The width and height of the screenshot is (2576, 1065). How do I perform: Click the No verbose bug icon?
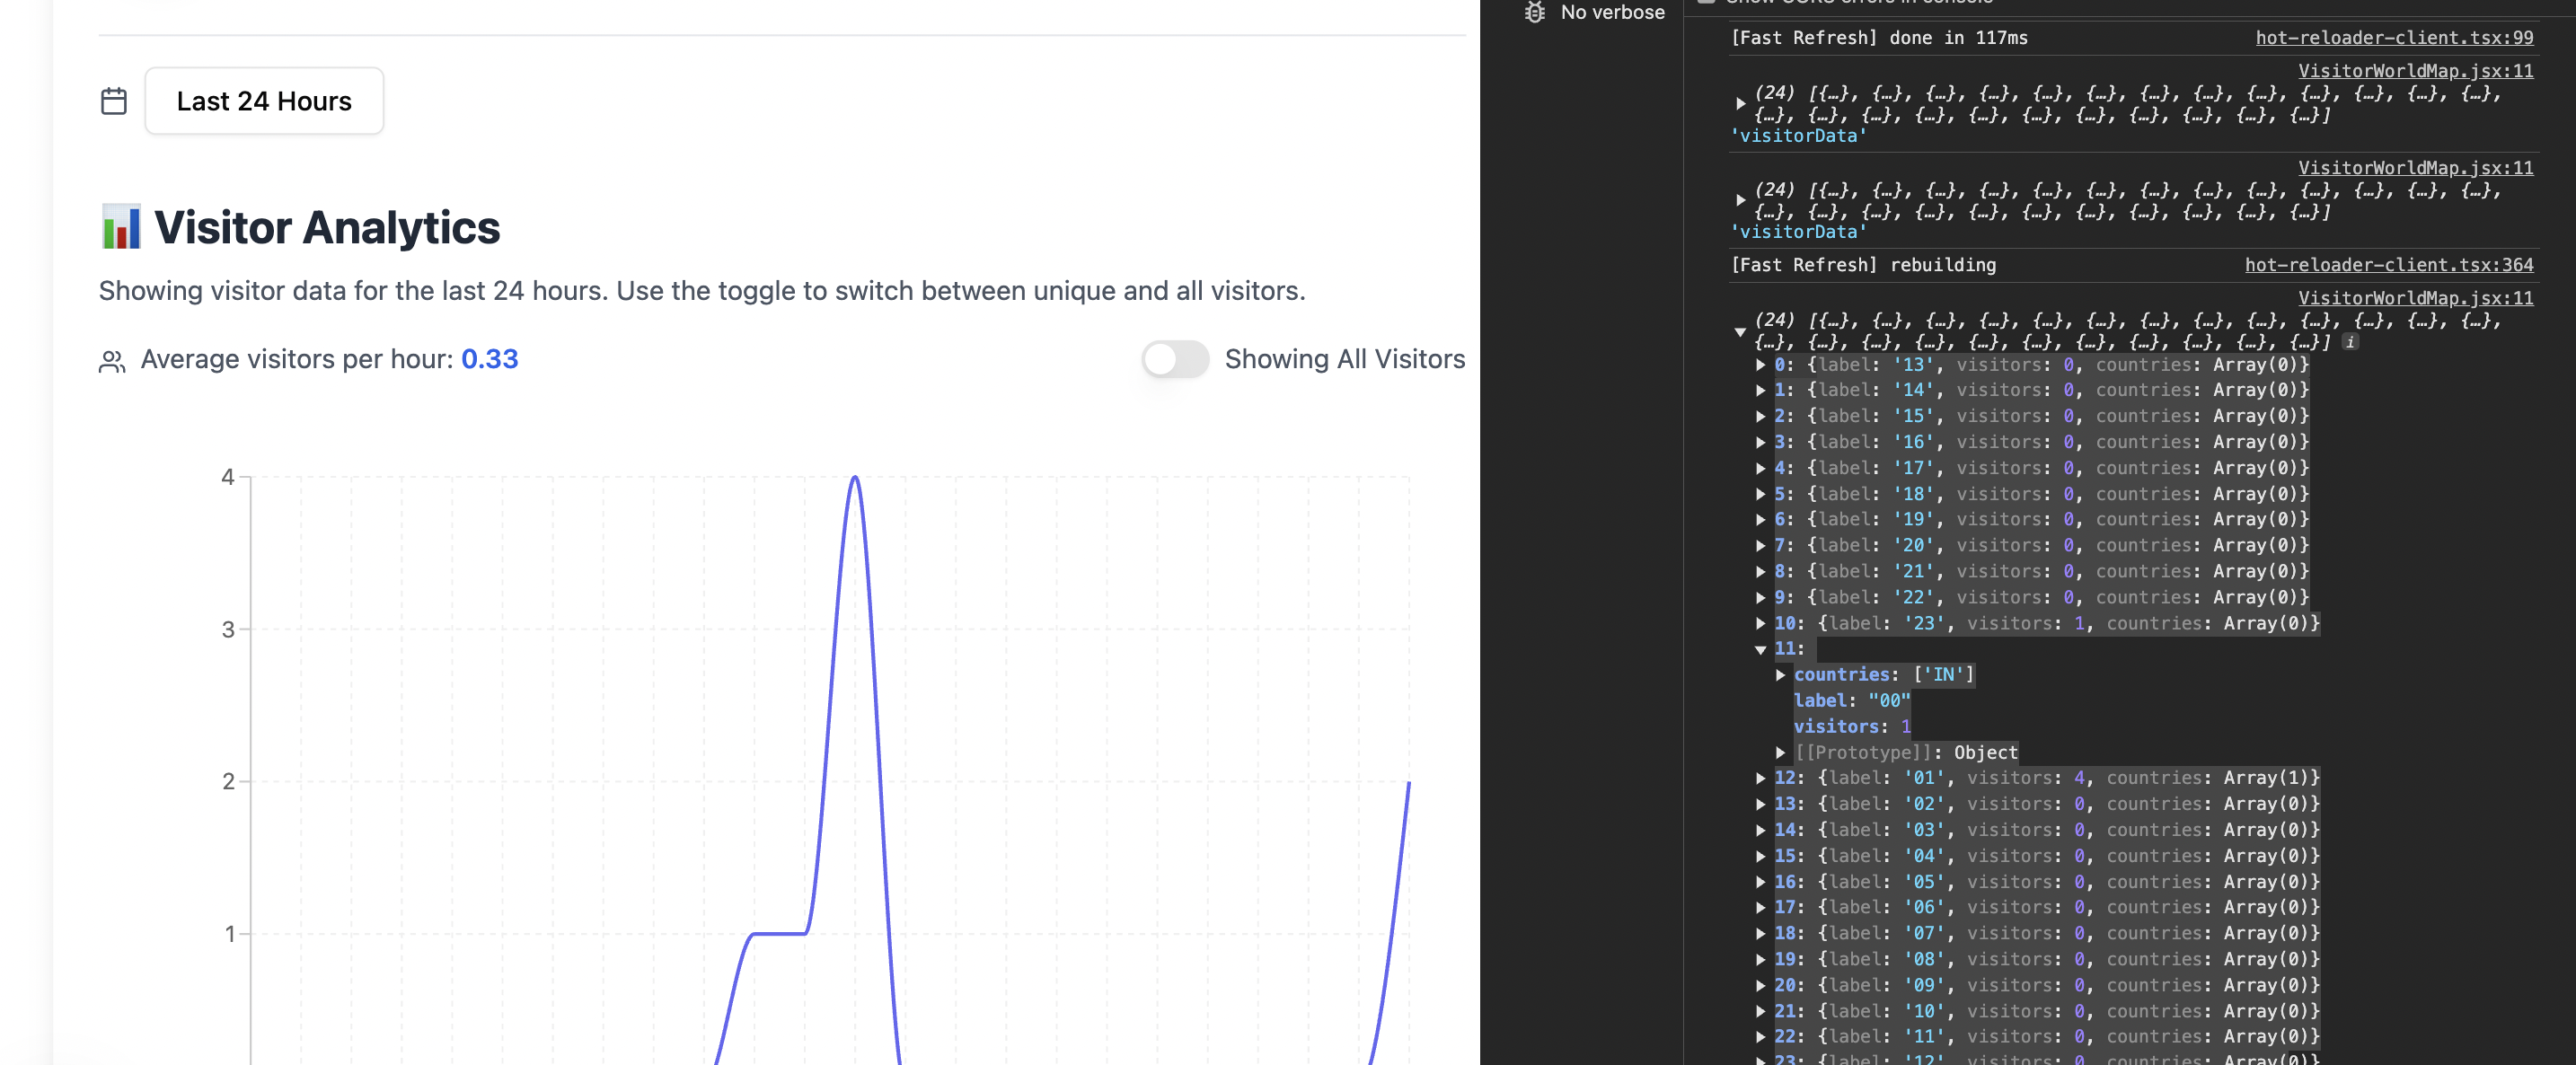pos(1534,12)
